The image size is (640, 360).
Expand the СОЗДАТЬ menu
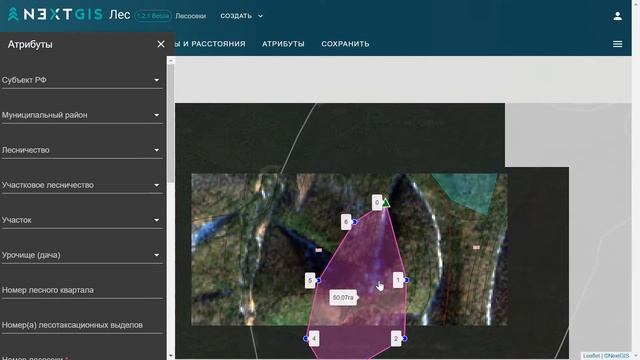pyautogui.click(x=242, y=16)
